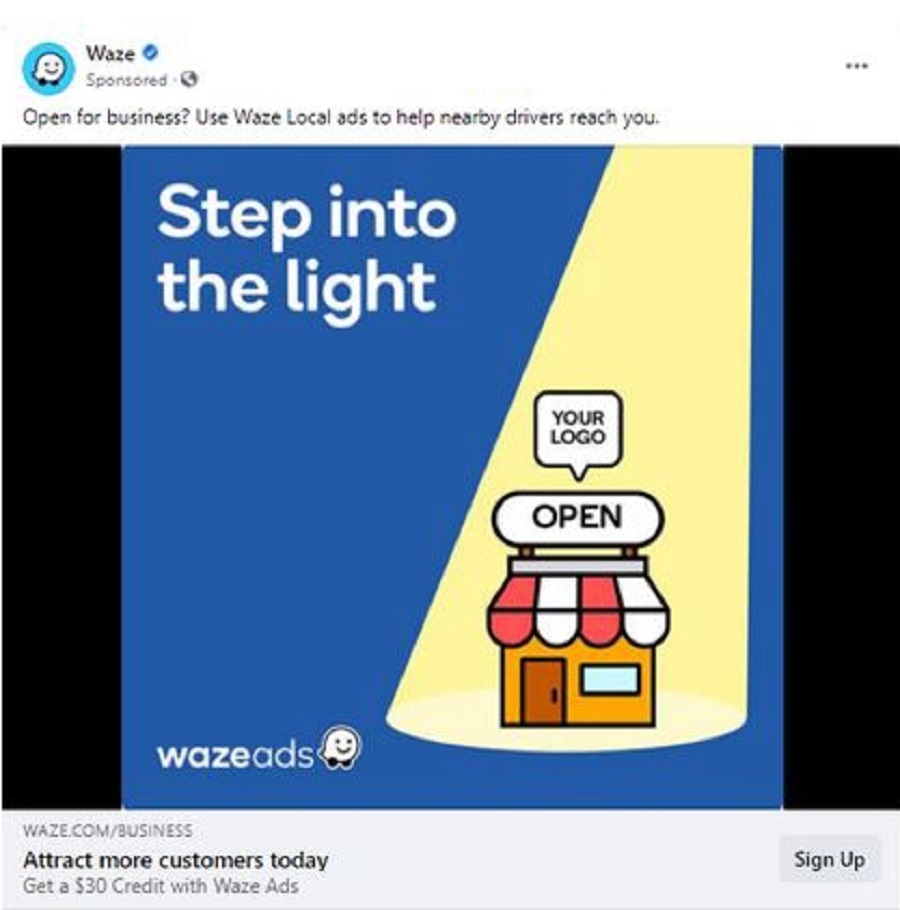Click the globe public-audience icon
900x910 pixels.
(189, 79)
